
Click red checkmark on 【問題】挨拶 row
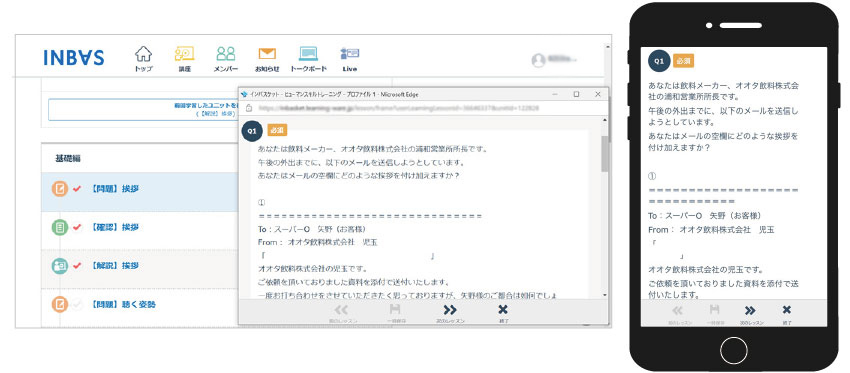(x=77, y=189)
